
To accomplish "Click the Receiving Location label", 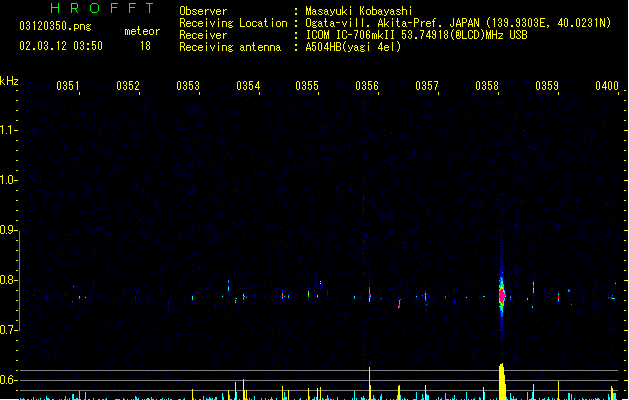I will coord(233,24).
